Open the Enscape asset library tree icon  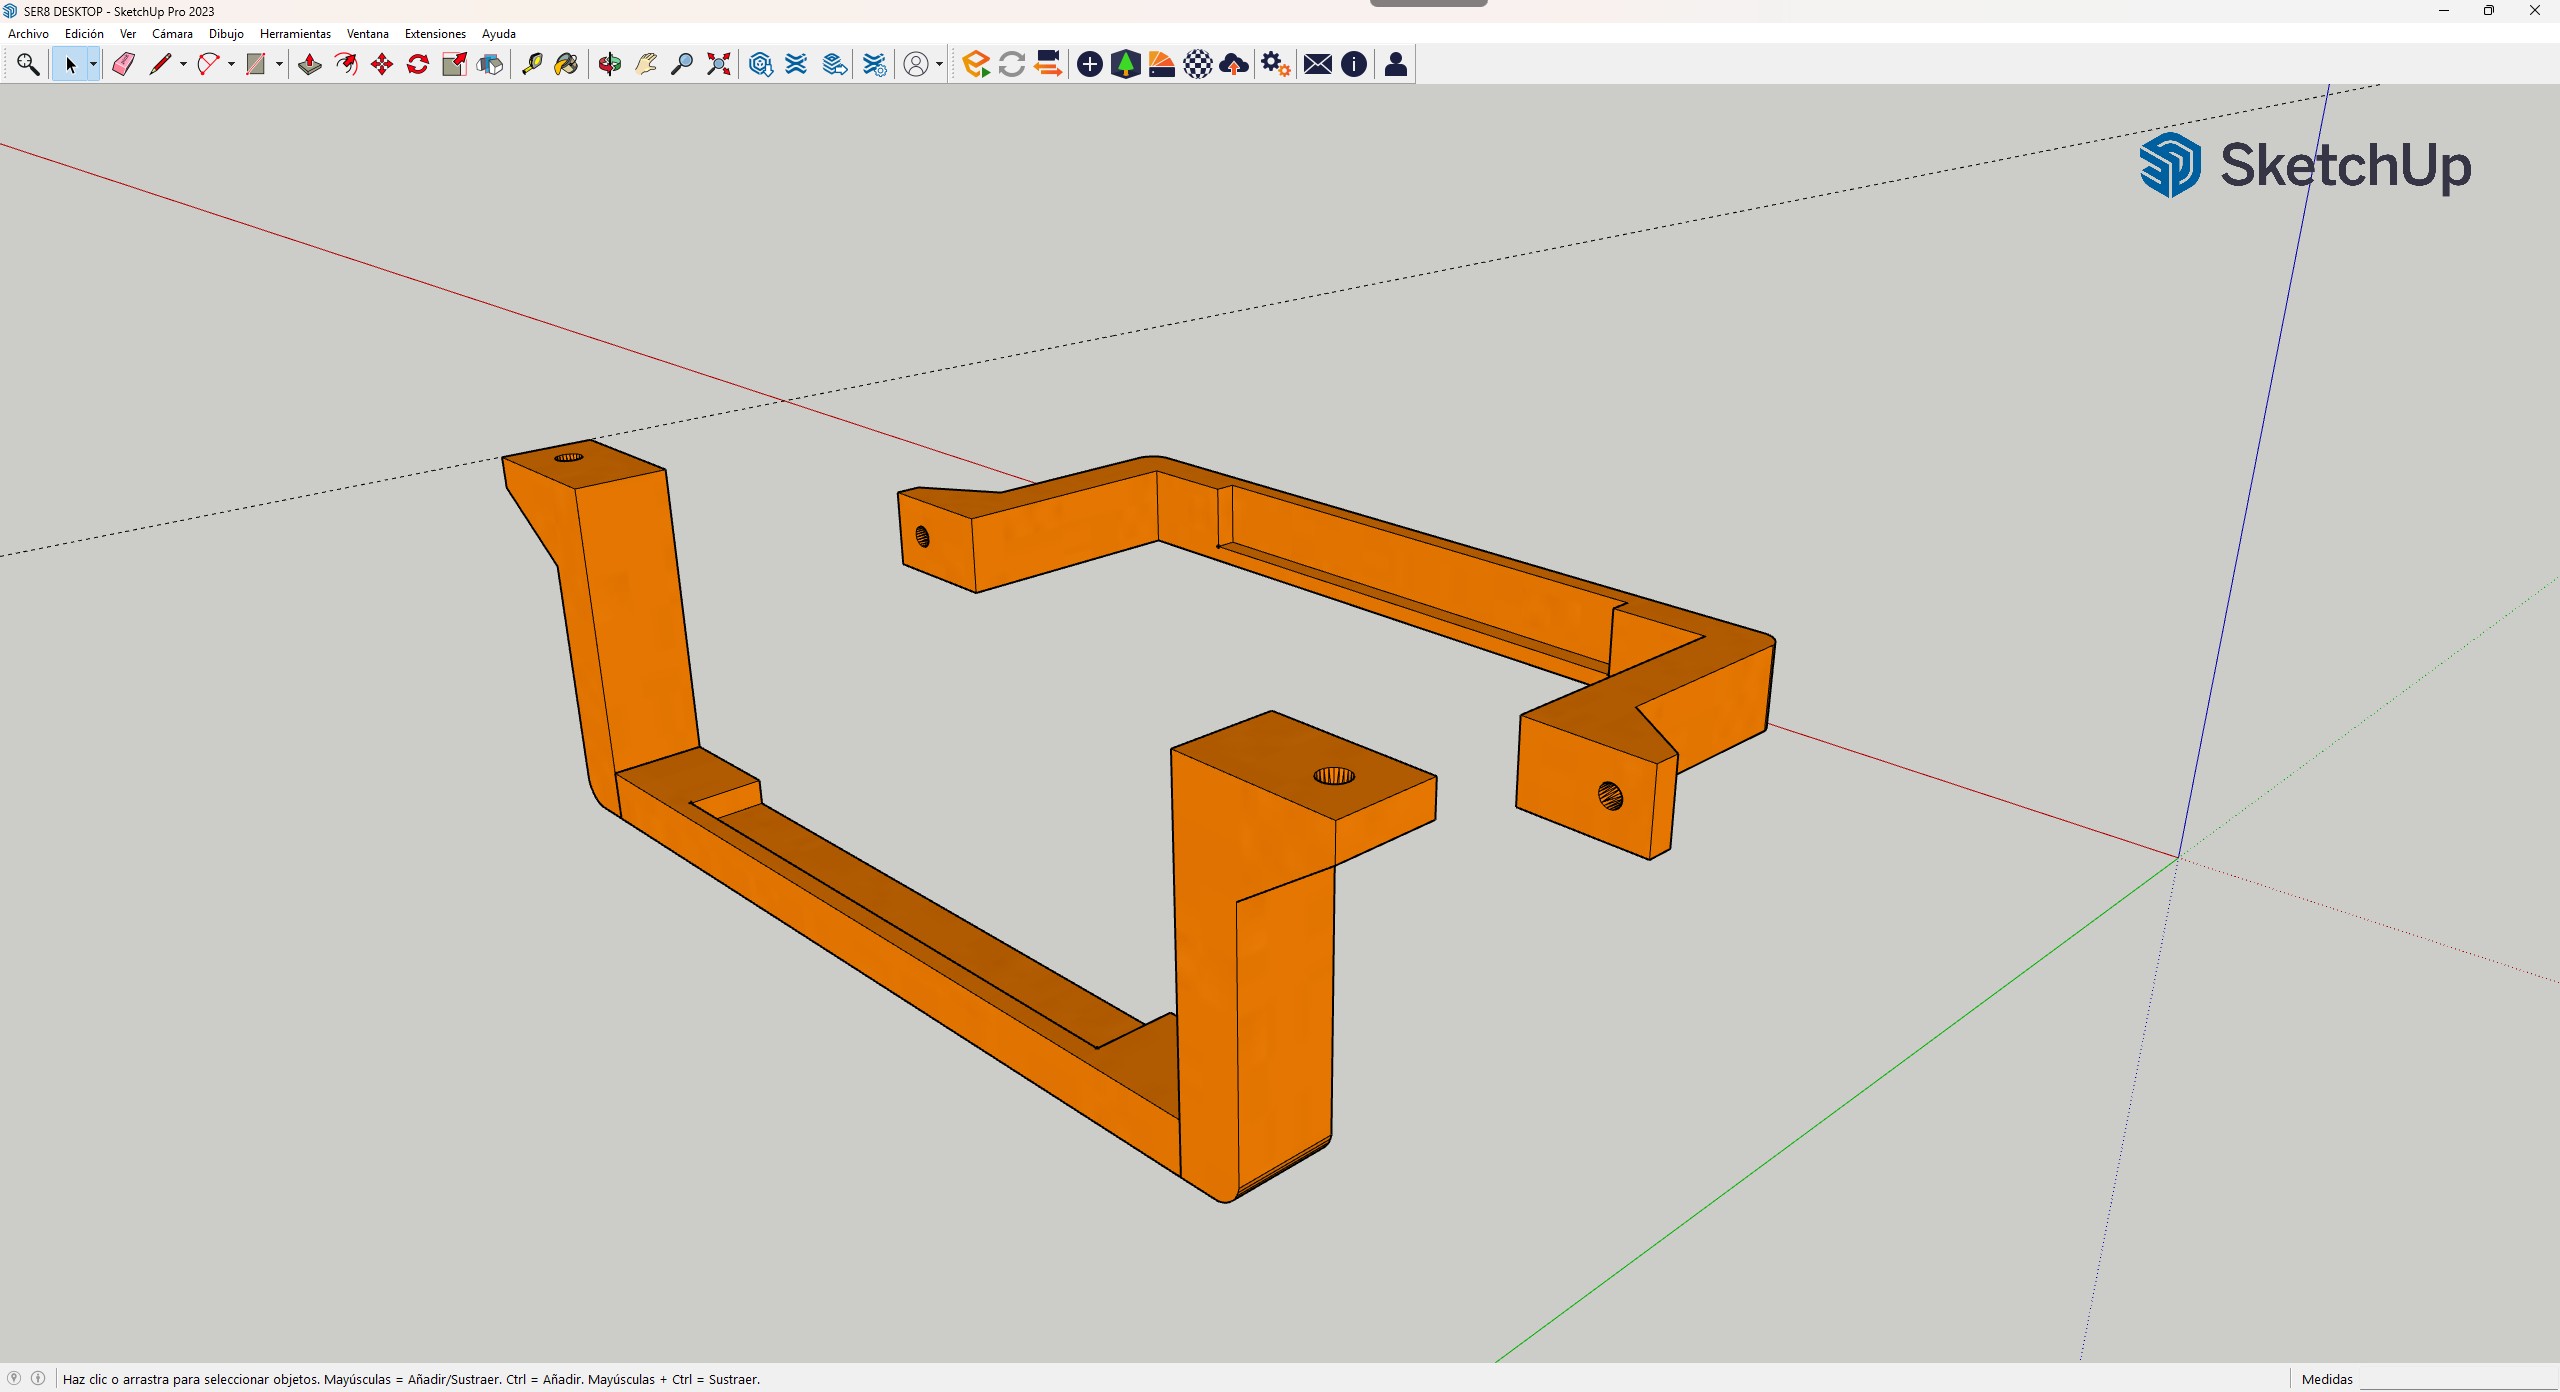1126,65
